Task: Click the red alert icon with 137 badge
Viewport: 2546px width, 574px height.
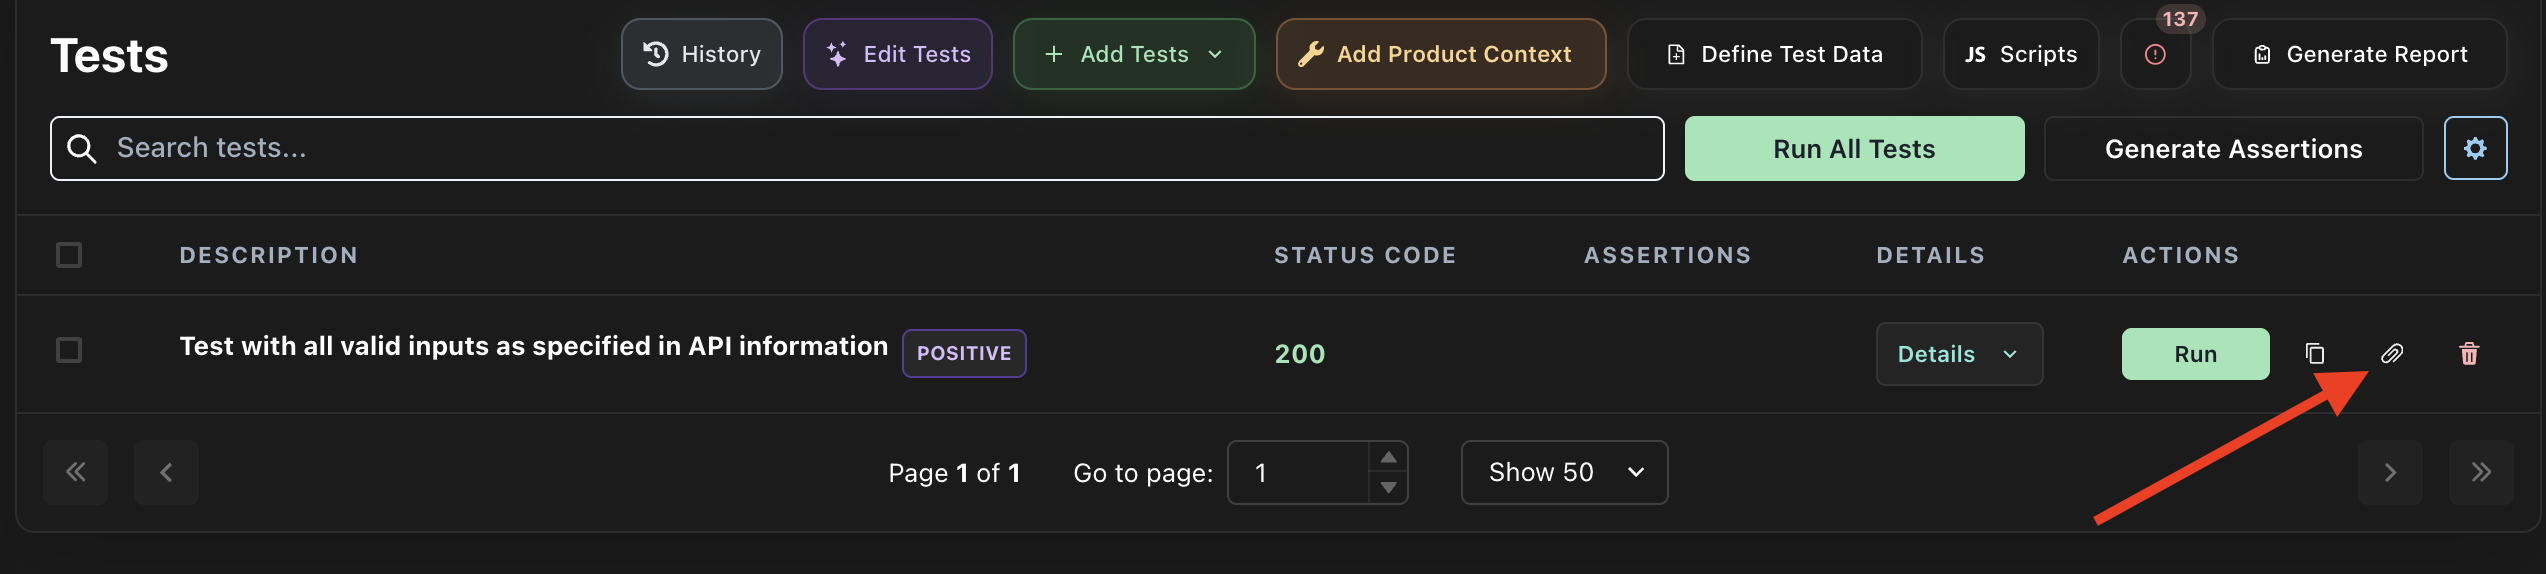Action: (x=2156, y=54)
